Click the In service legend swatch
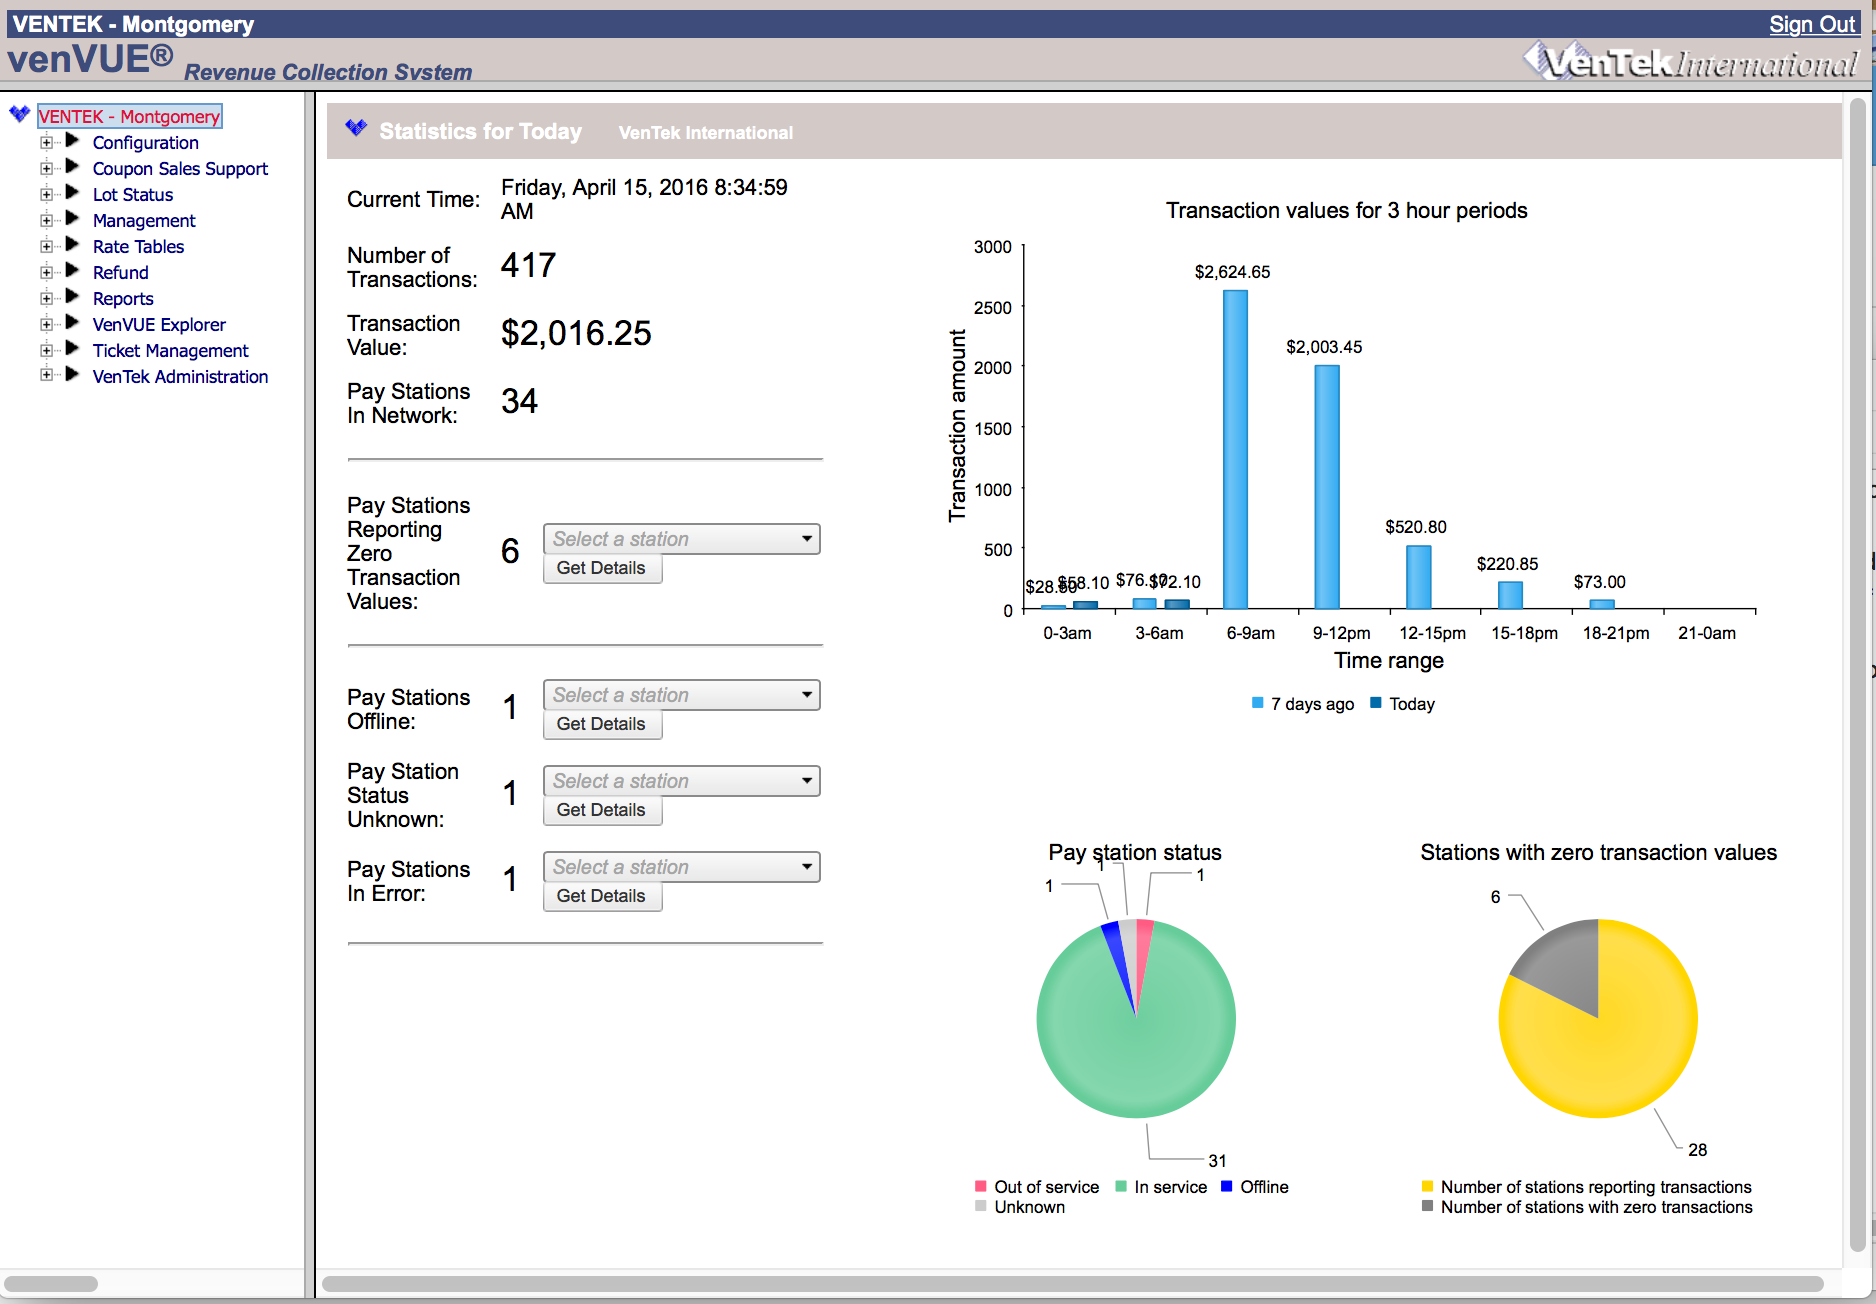 click(x=1121, y=1186)
